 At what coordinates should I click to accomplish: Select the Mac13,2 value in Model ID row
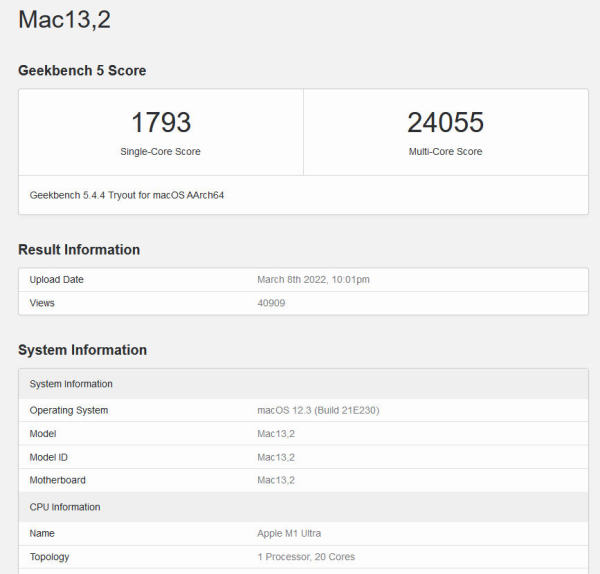pyautogui.click(x=276, y=457)
